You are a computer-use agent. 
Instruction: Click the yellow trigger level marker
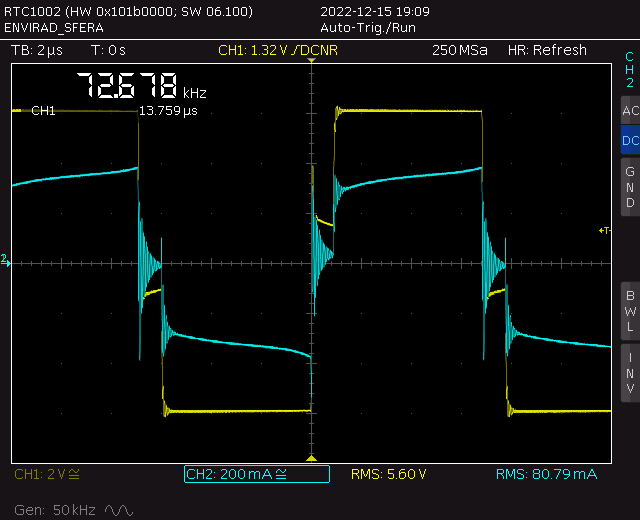pos(604,231)
